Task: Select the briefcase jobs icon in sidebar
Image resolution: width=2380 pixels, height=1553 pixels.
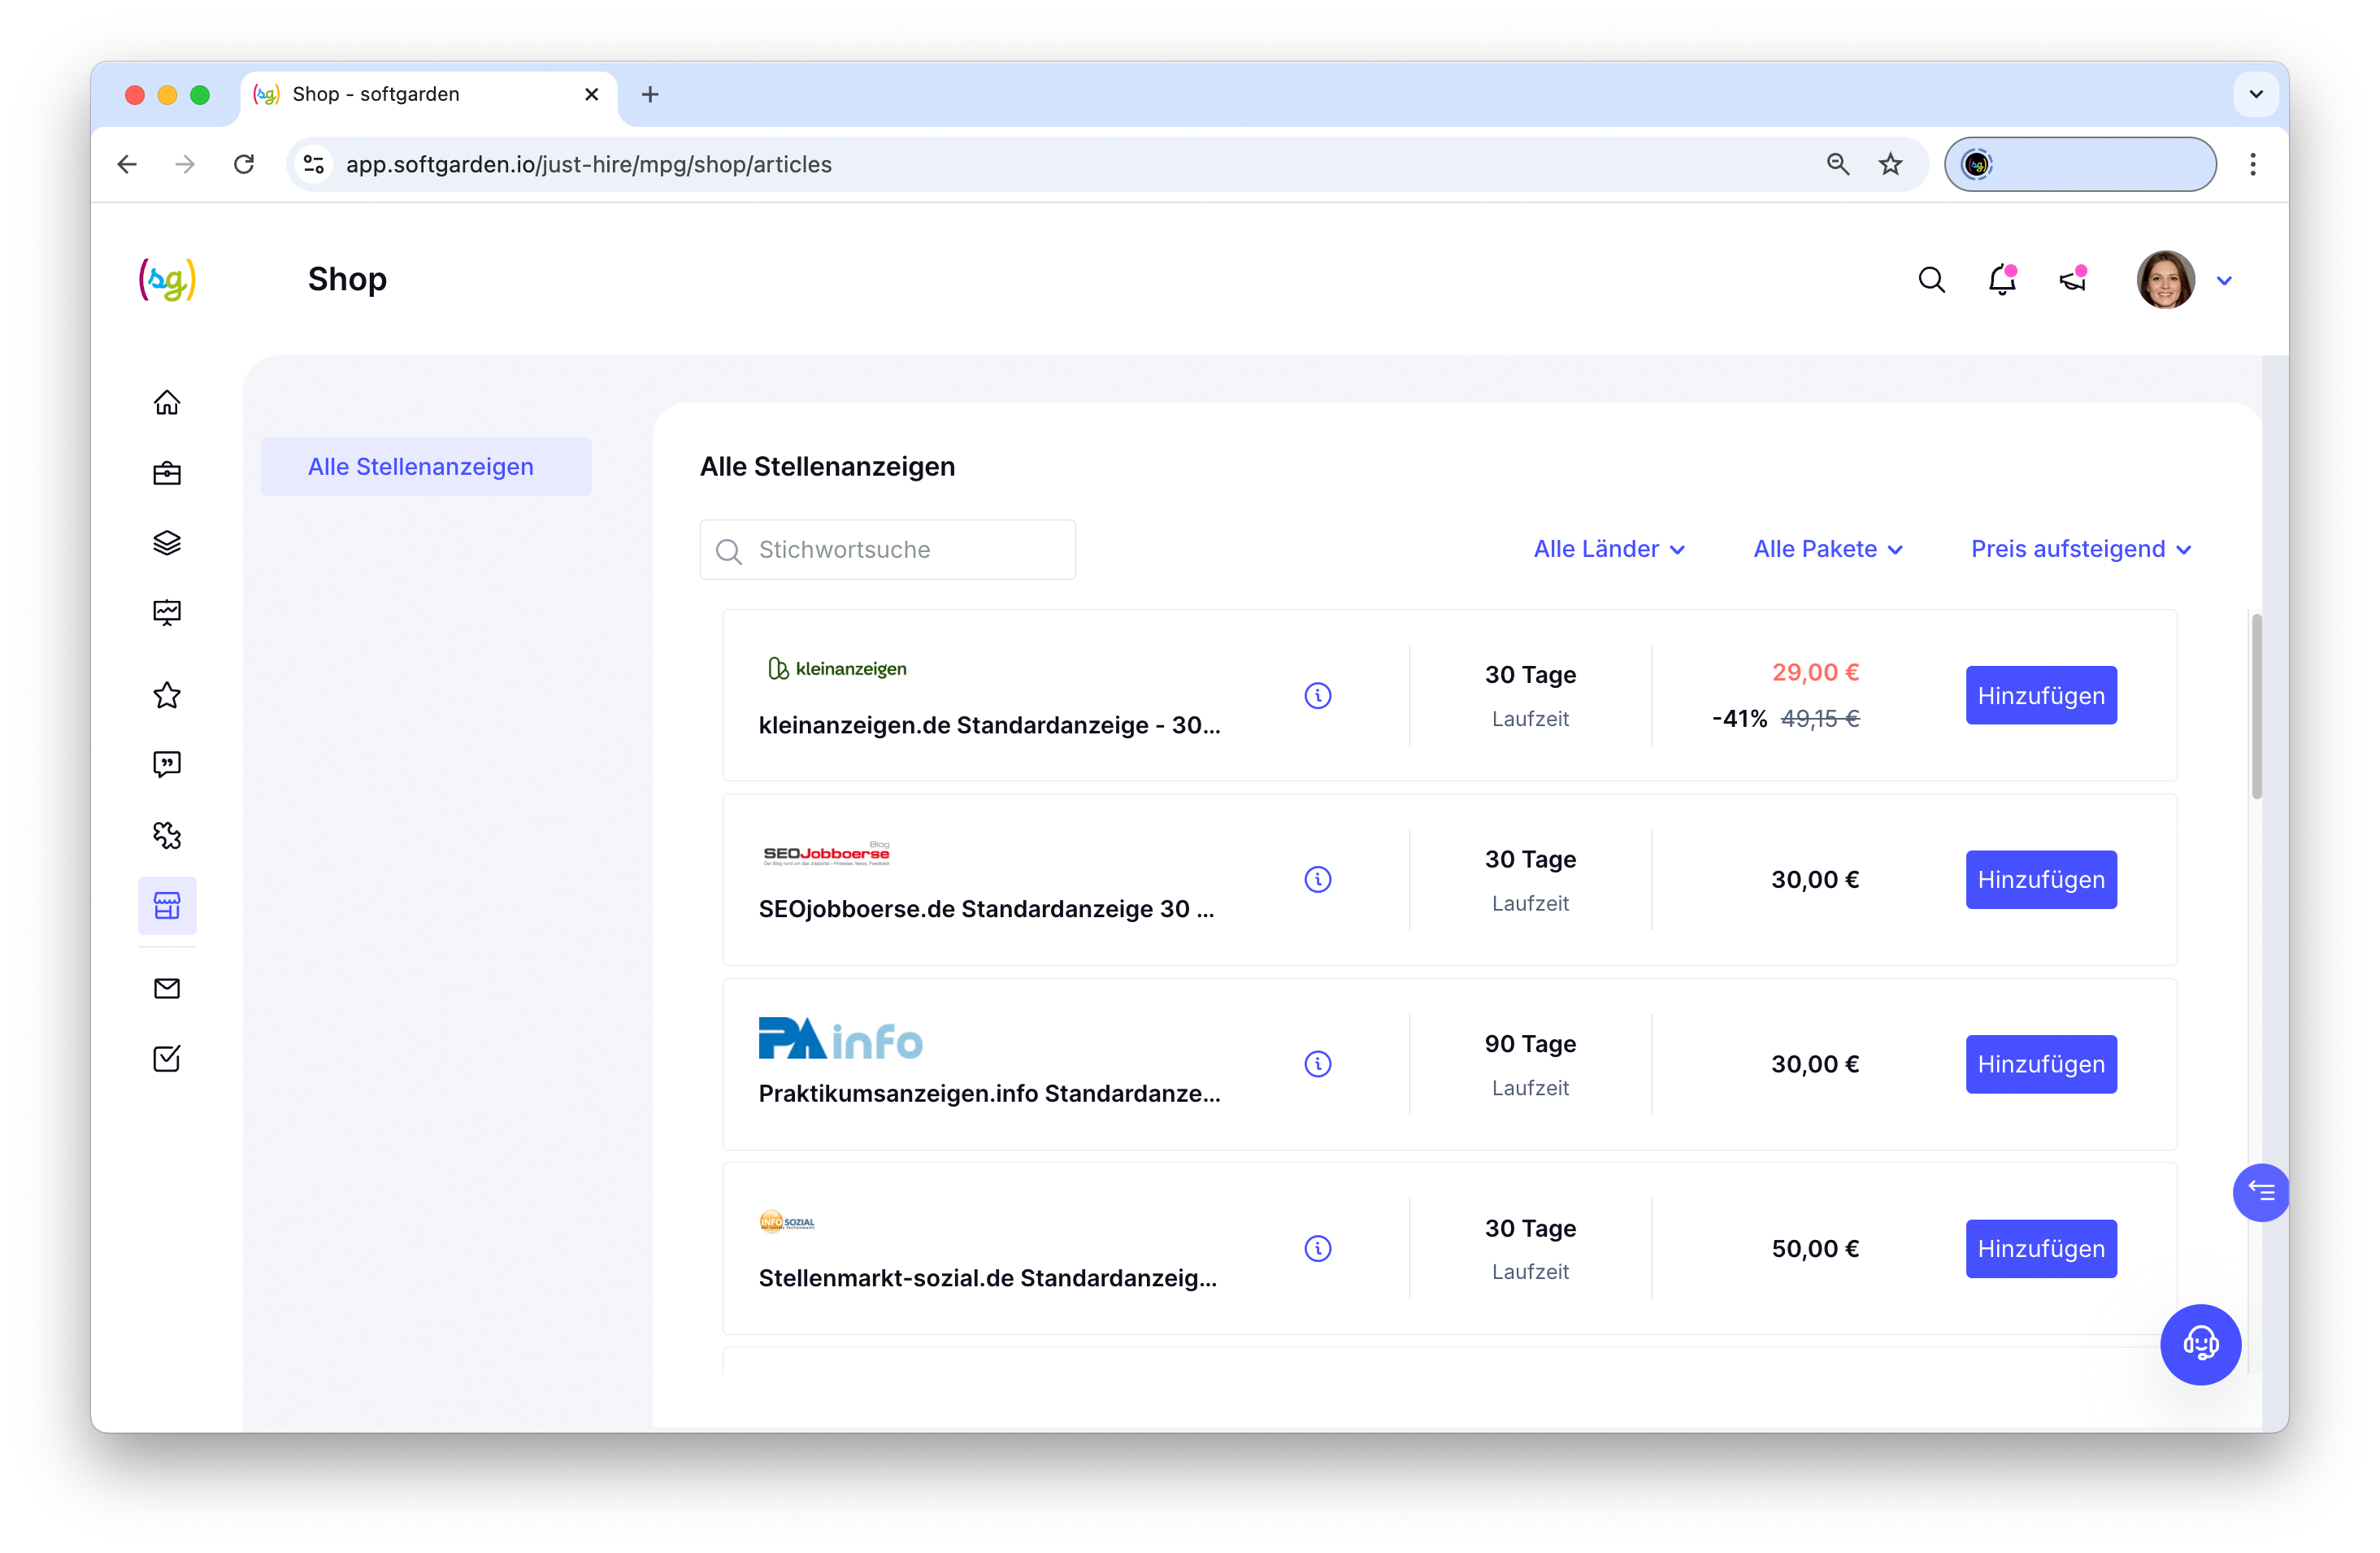Action: click(x=167, y=472)
